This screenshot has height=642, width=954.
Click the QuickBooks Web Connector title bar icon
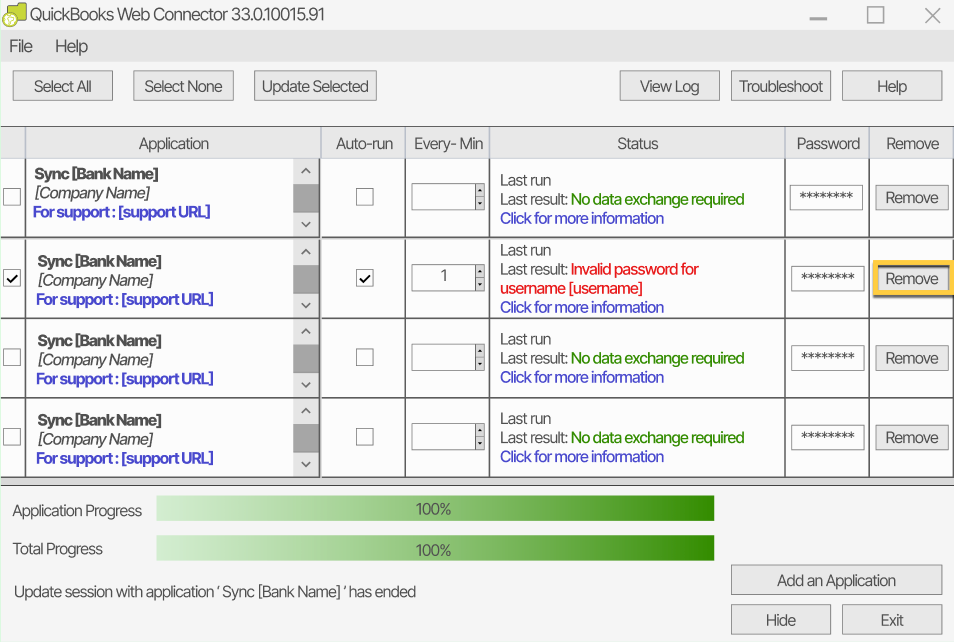pos(14,15)
